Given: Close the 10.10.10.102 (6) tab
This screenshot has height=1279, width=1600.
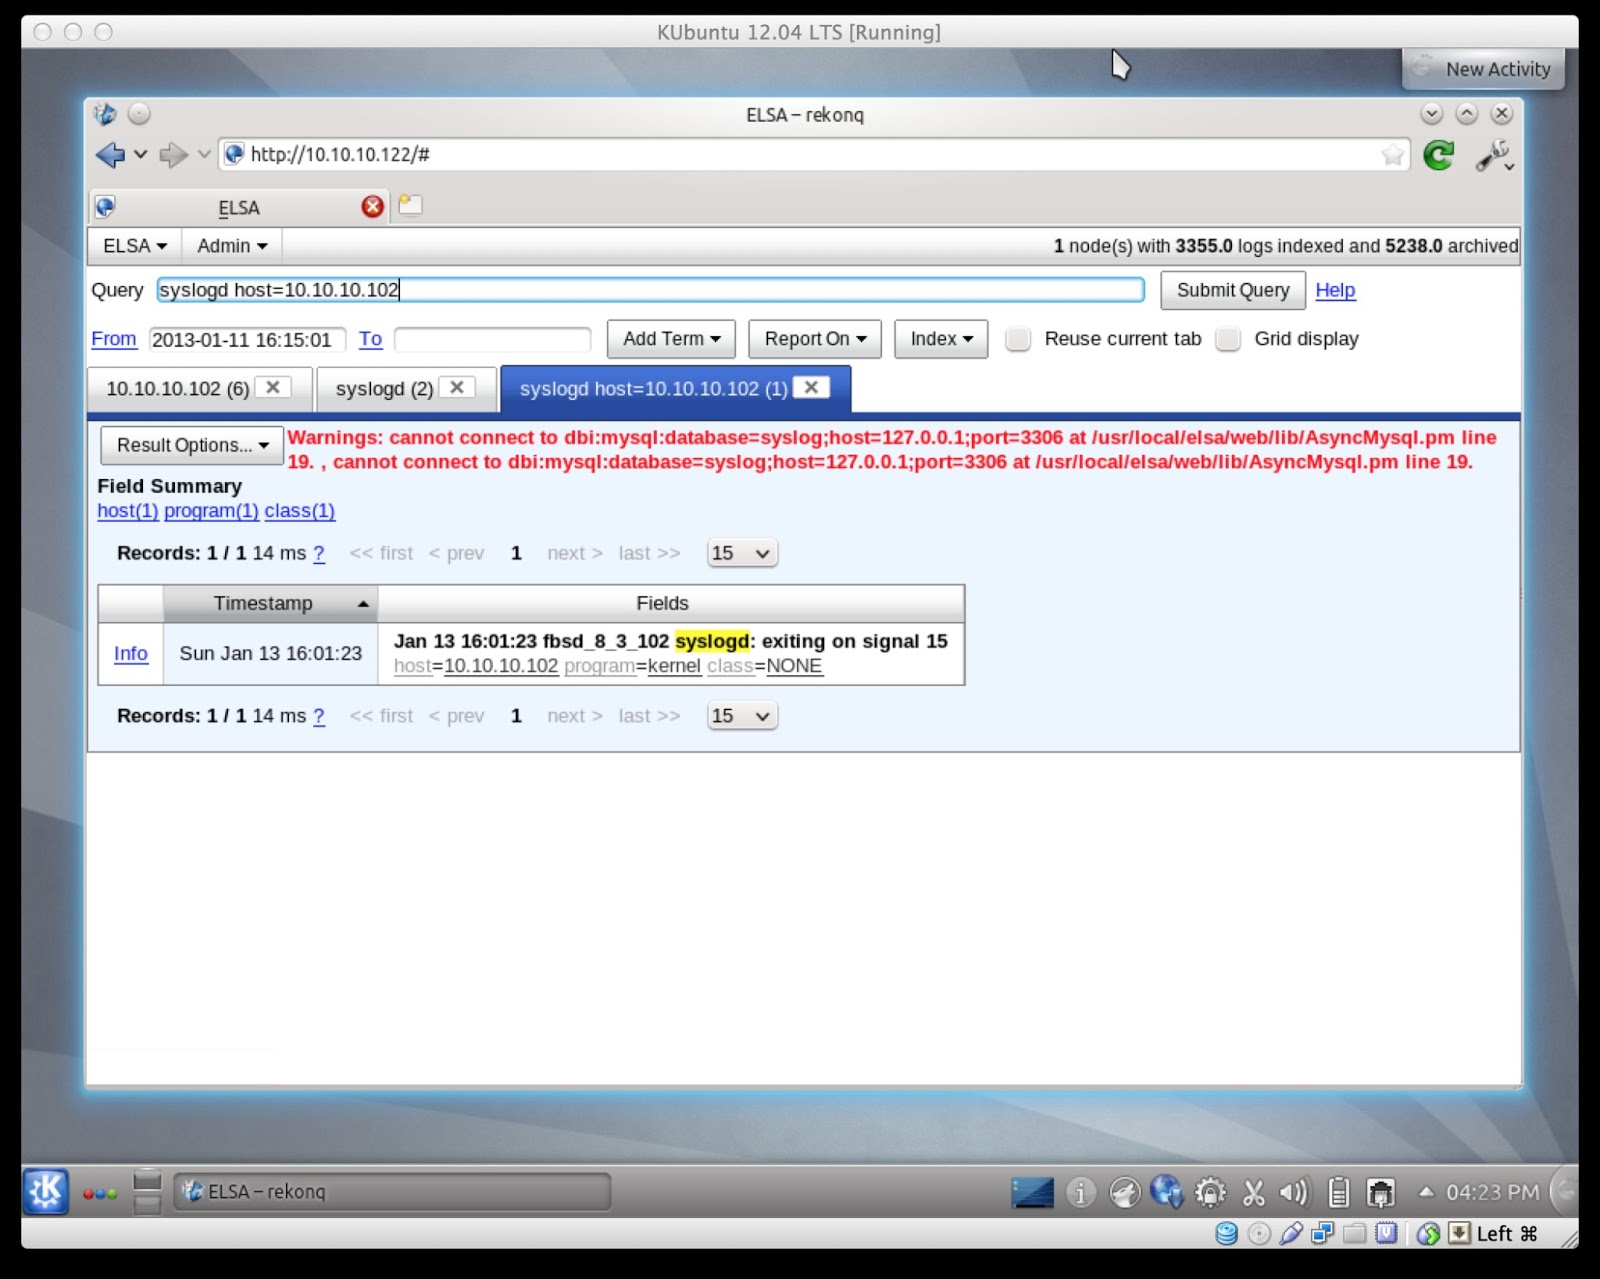Looking at the screenshot, I should coord(272,388).
